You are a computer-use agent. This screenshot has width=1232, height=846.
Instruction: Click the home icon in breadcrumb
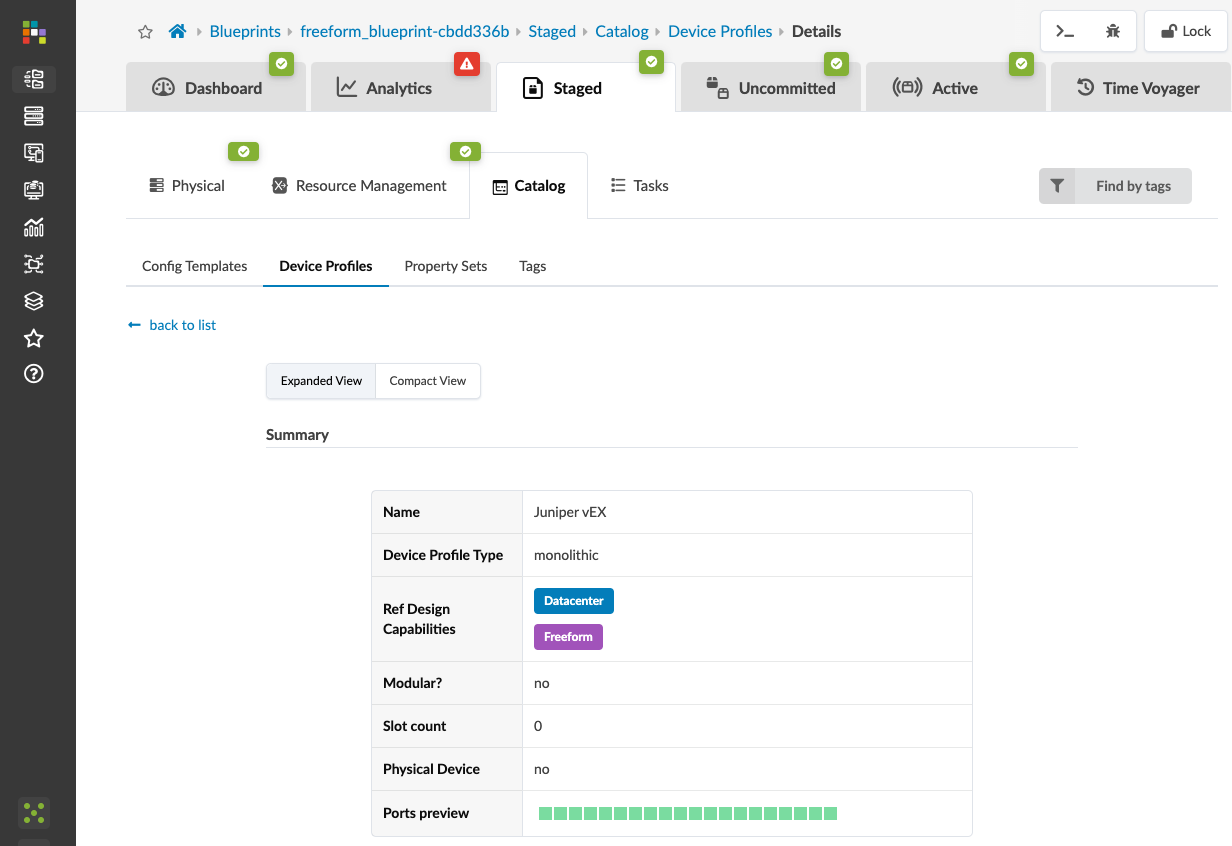[177, 32]
